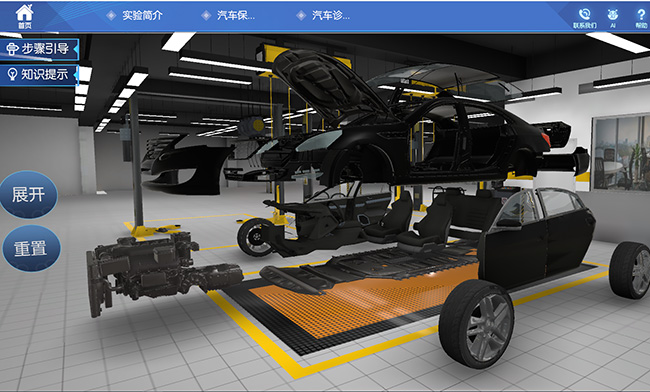The width and height of the screenshot is (650, 392).
Task: Click the 联系我们 contact icon
Action: (585, 18)
